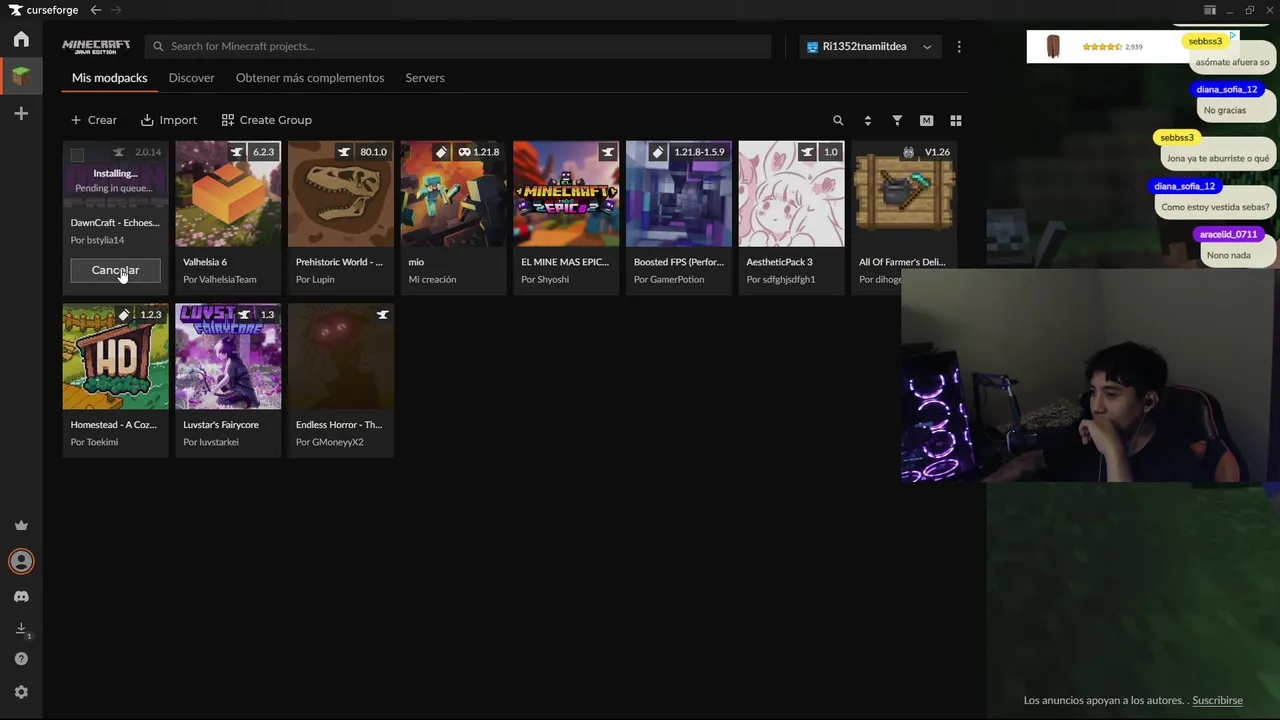Screen dimensions: 1280x720
Task: Open the filter funnel icon
Action: (x=897, y=120)
